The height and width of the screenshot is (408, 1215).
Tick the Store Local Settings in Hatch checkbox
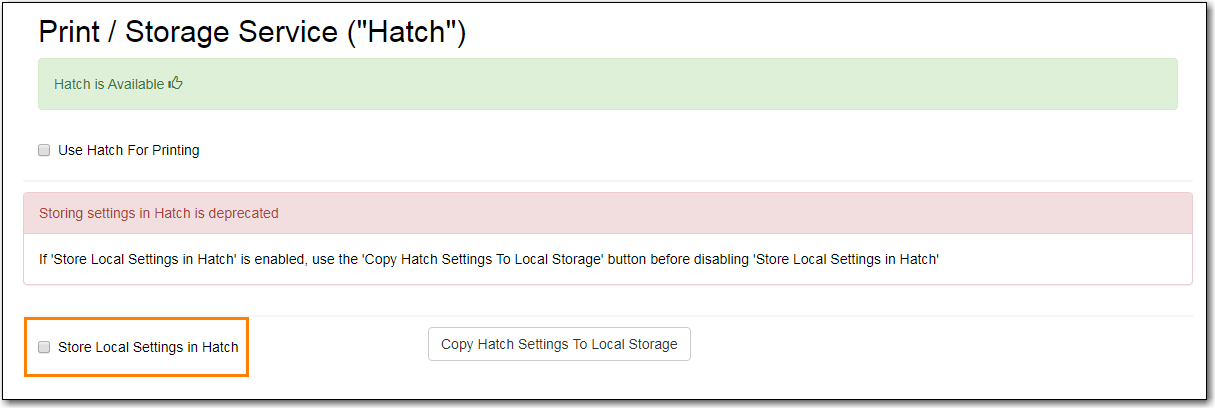pyautogui.click(x=44, y=347)
